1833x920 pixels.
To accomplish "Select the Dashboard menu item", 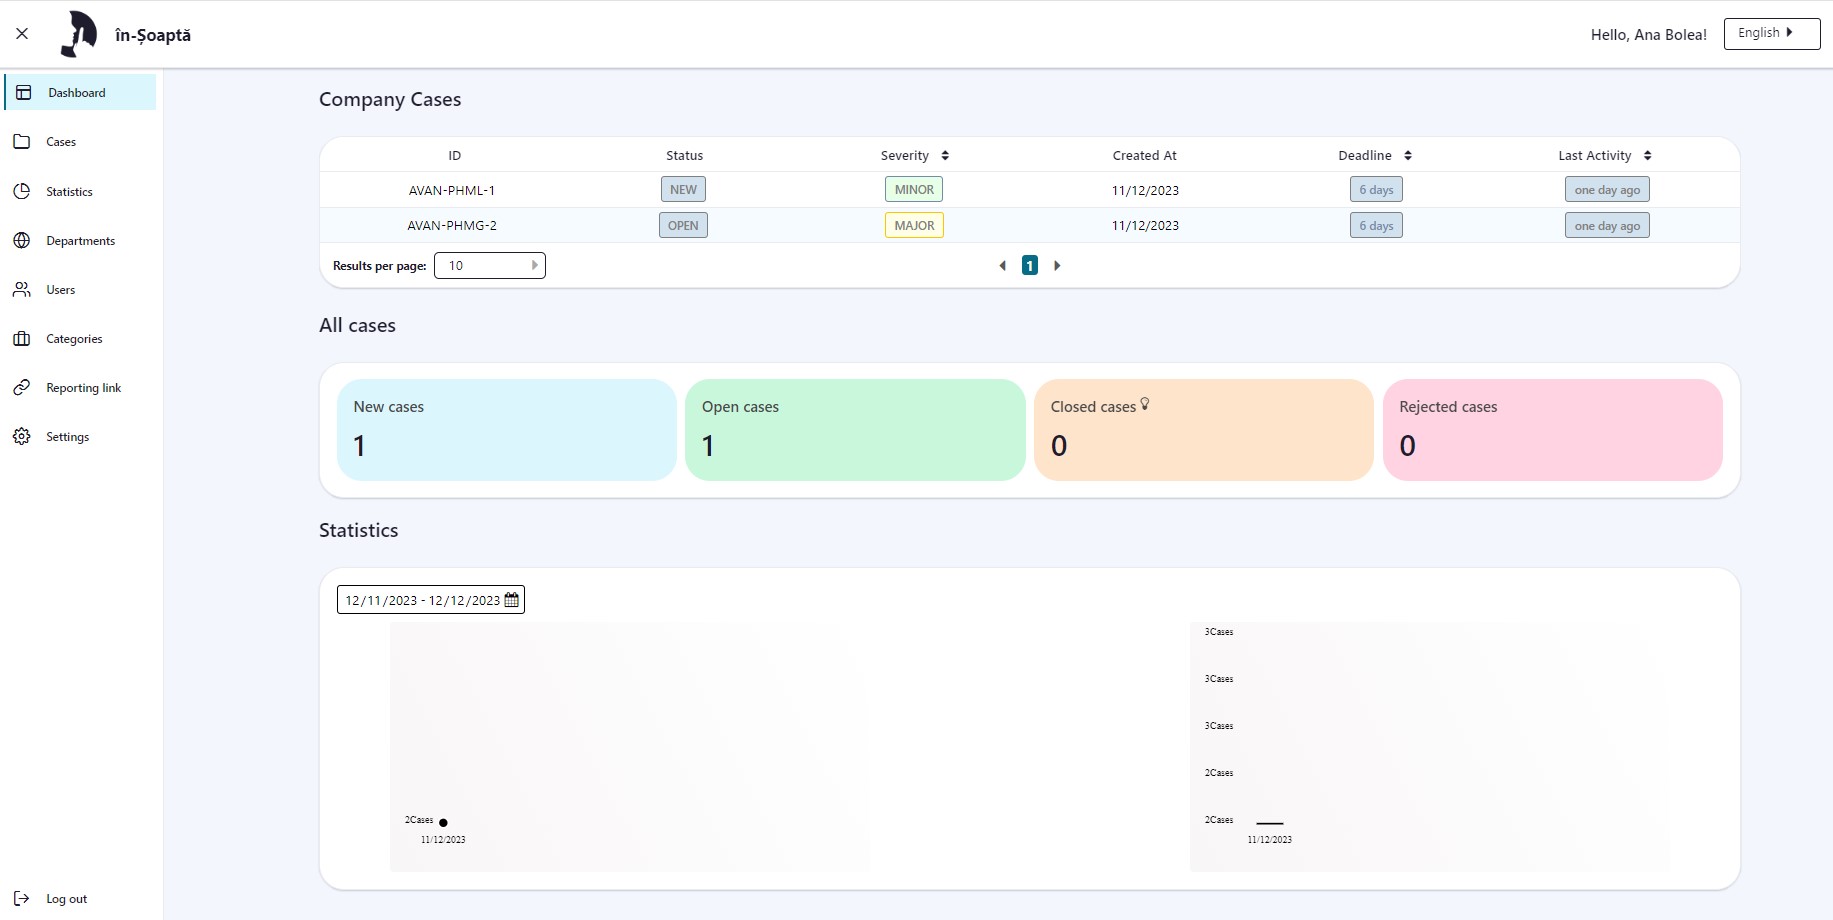I will 77,93.
